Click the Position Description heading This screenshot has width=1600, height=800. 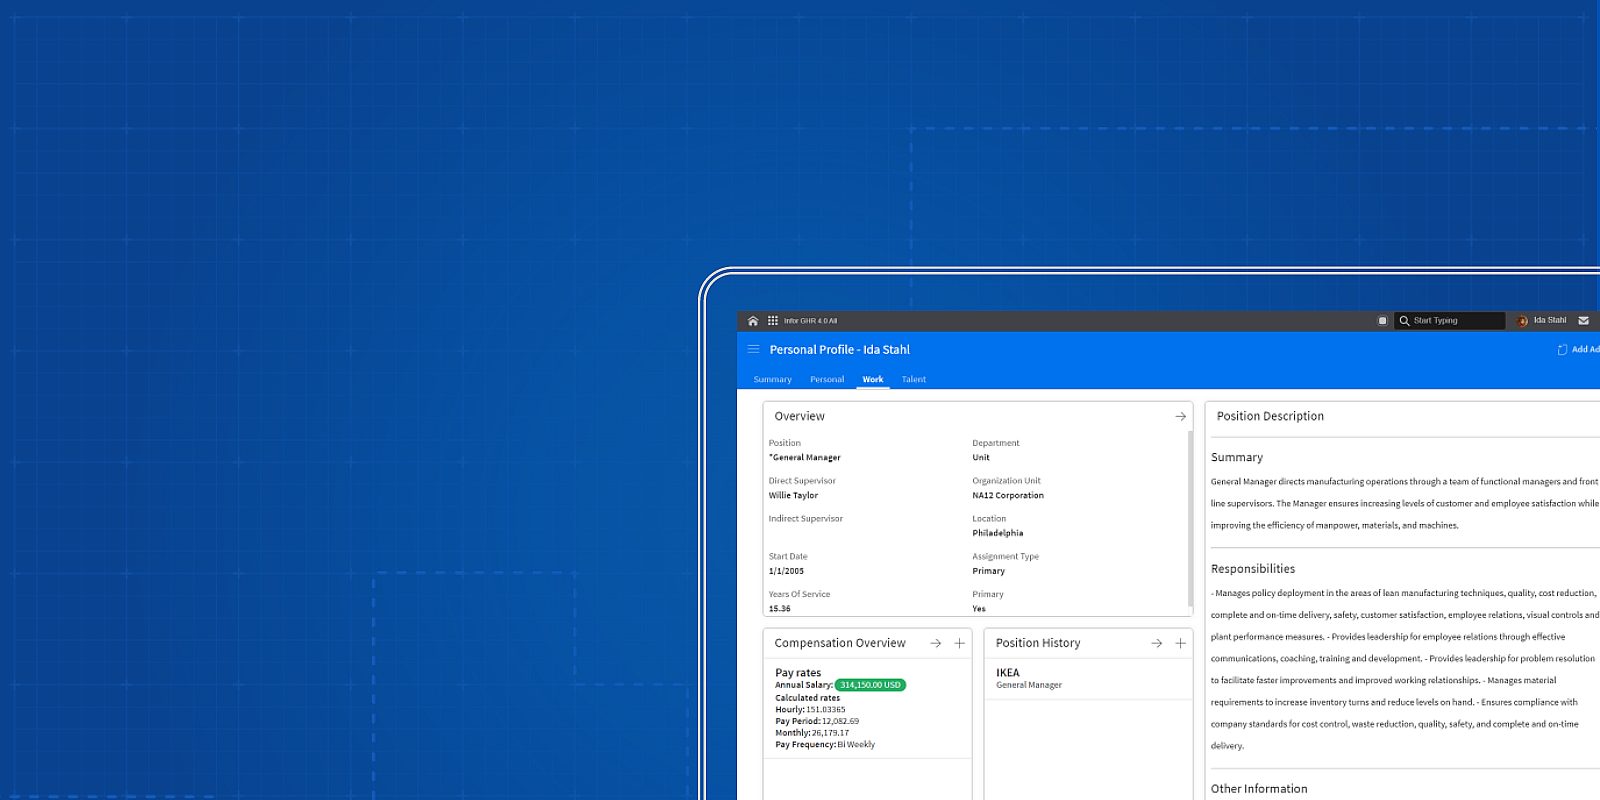pos(1270,416)
